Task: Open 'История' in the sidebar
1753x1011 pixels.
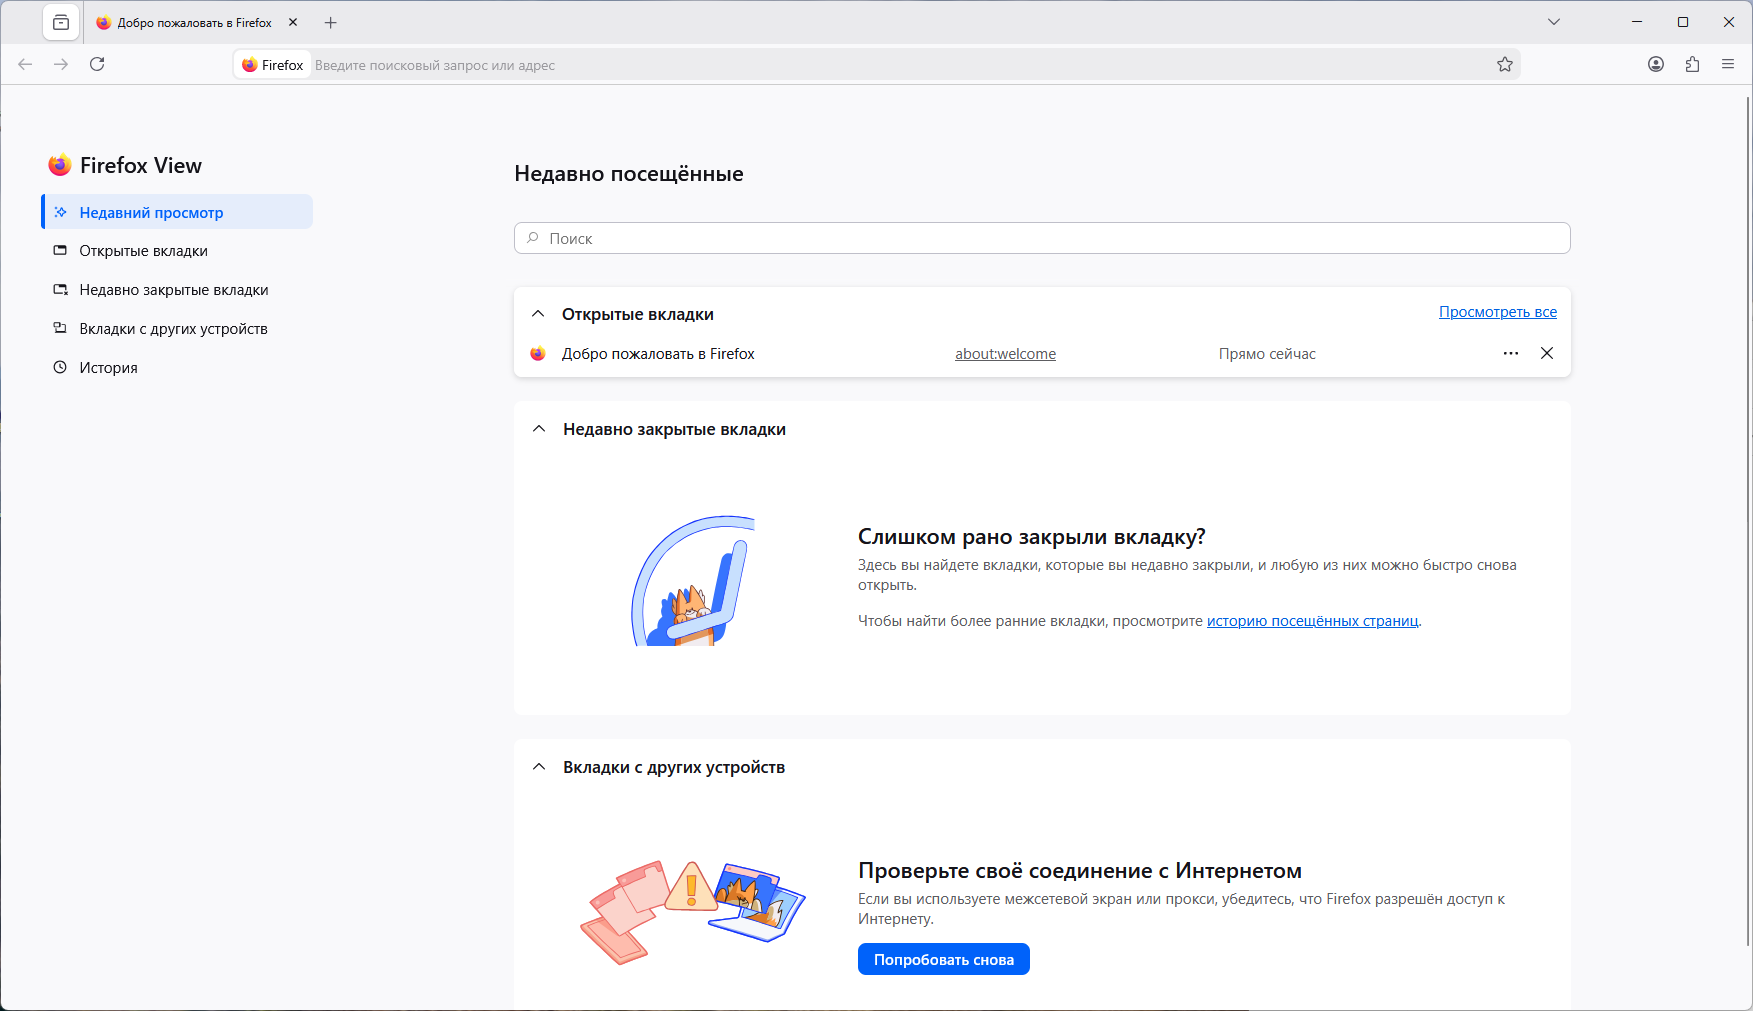Action: point(177,368)
